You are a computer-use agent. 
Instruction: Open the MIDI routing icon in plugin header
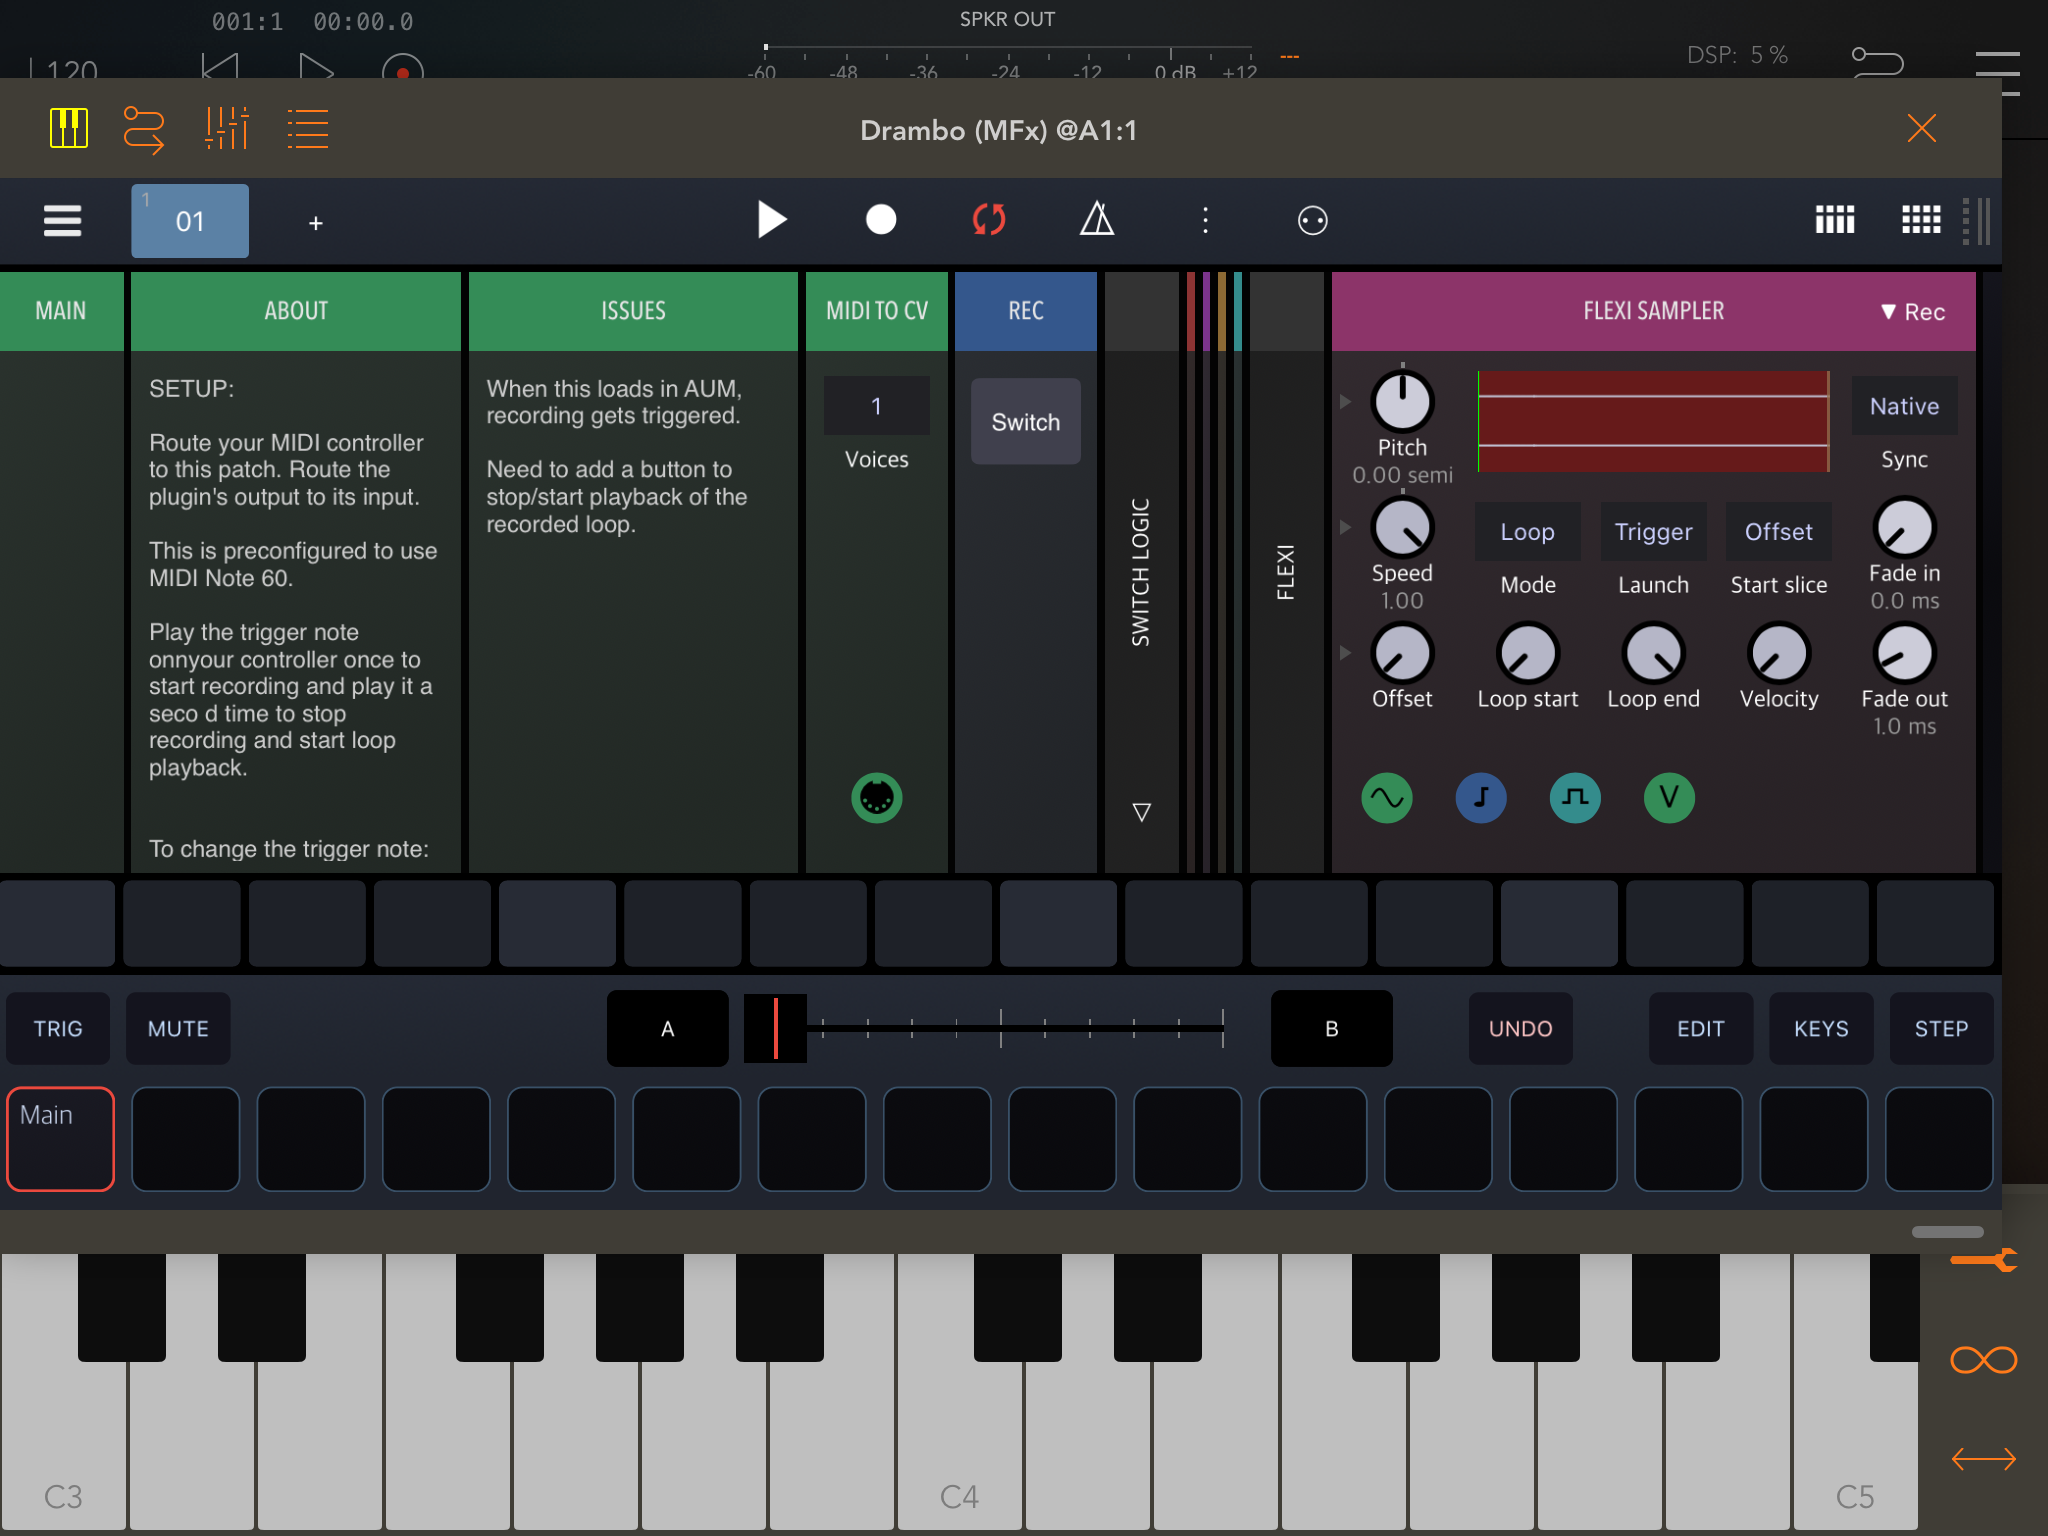coord(144,130)
